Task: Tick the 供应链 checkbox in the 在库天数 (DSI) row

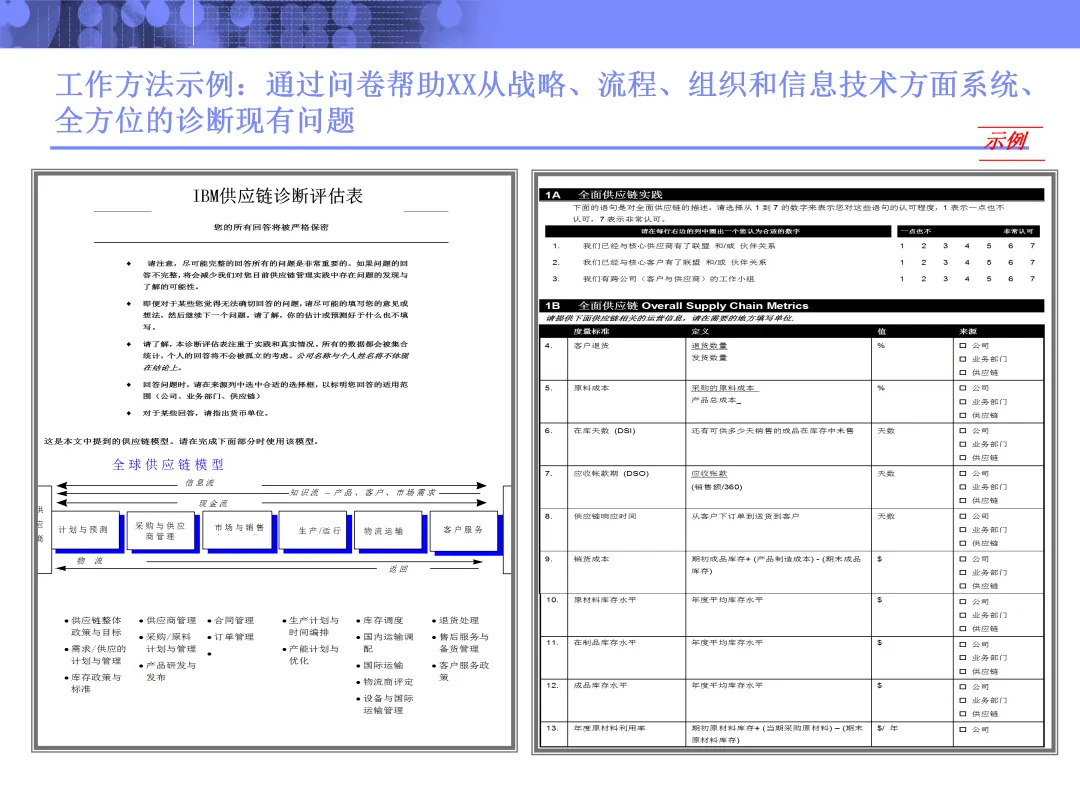Action: (963, 458)
